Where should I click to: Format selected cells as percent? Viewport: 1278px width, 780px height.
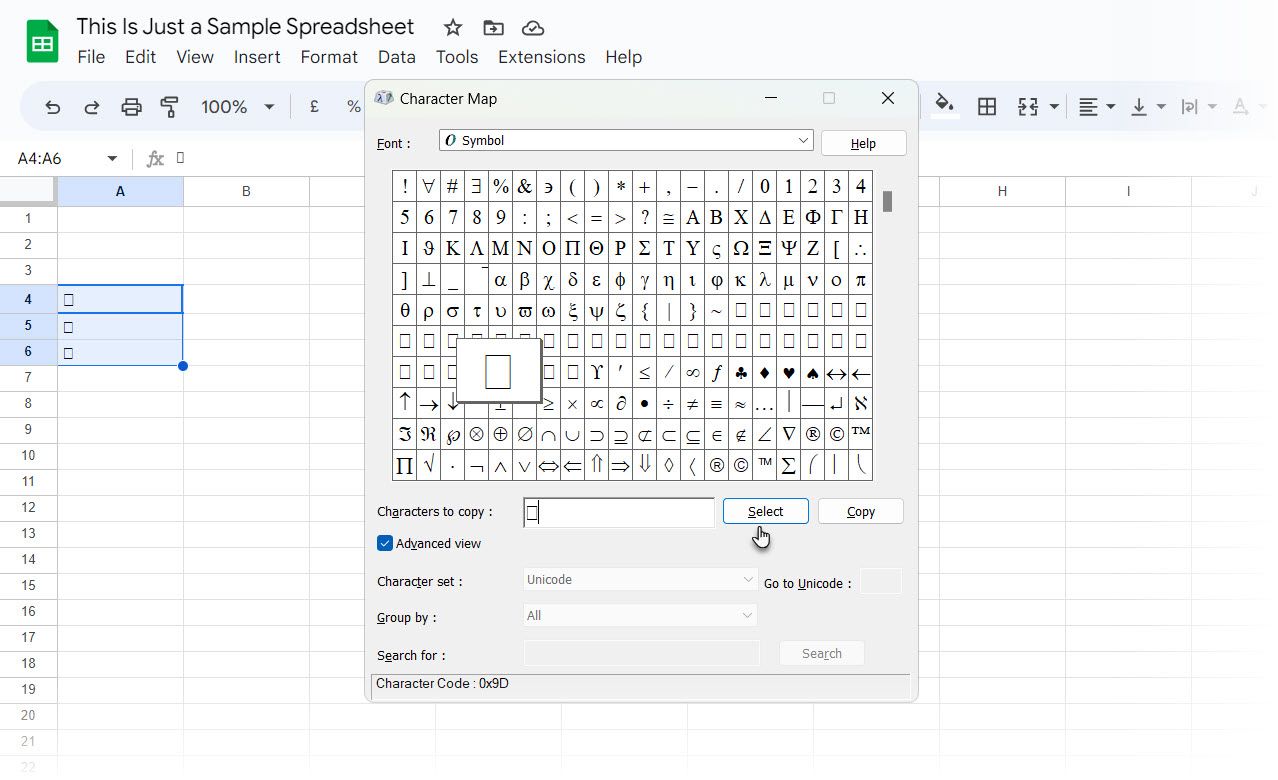point(352,105)
